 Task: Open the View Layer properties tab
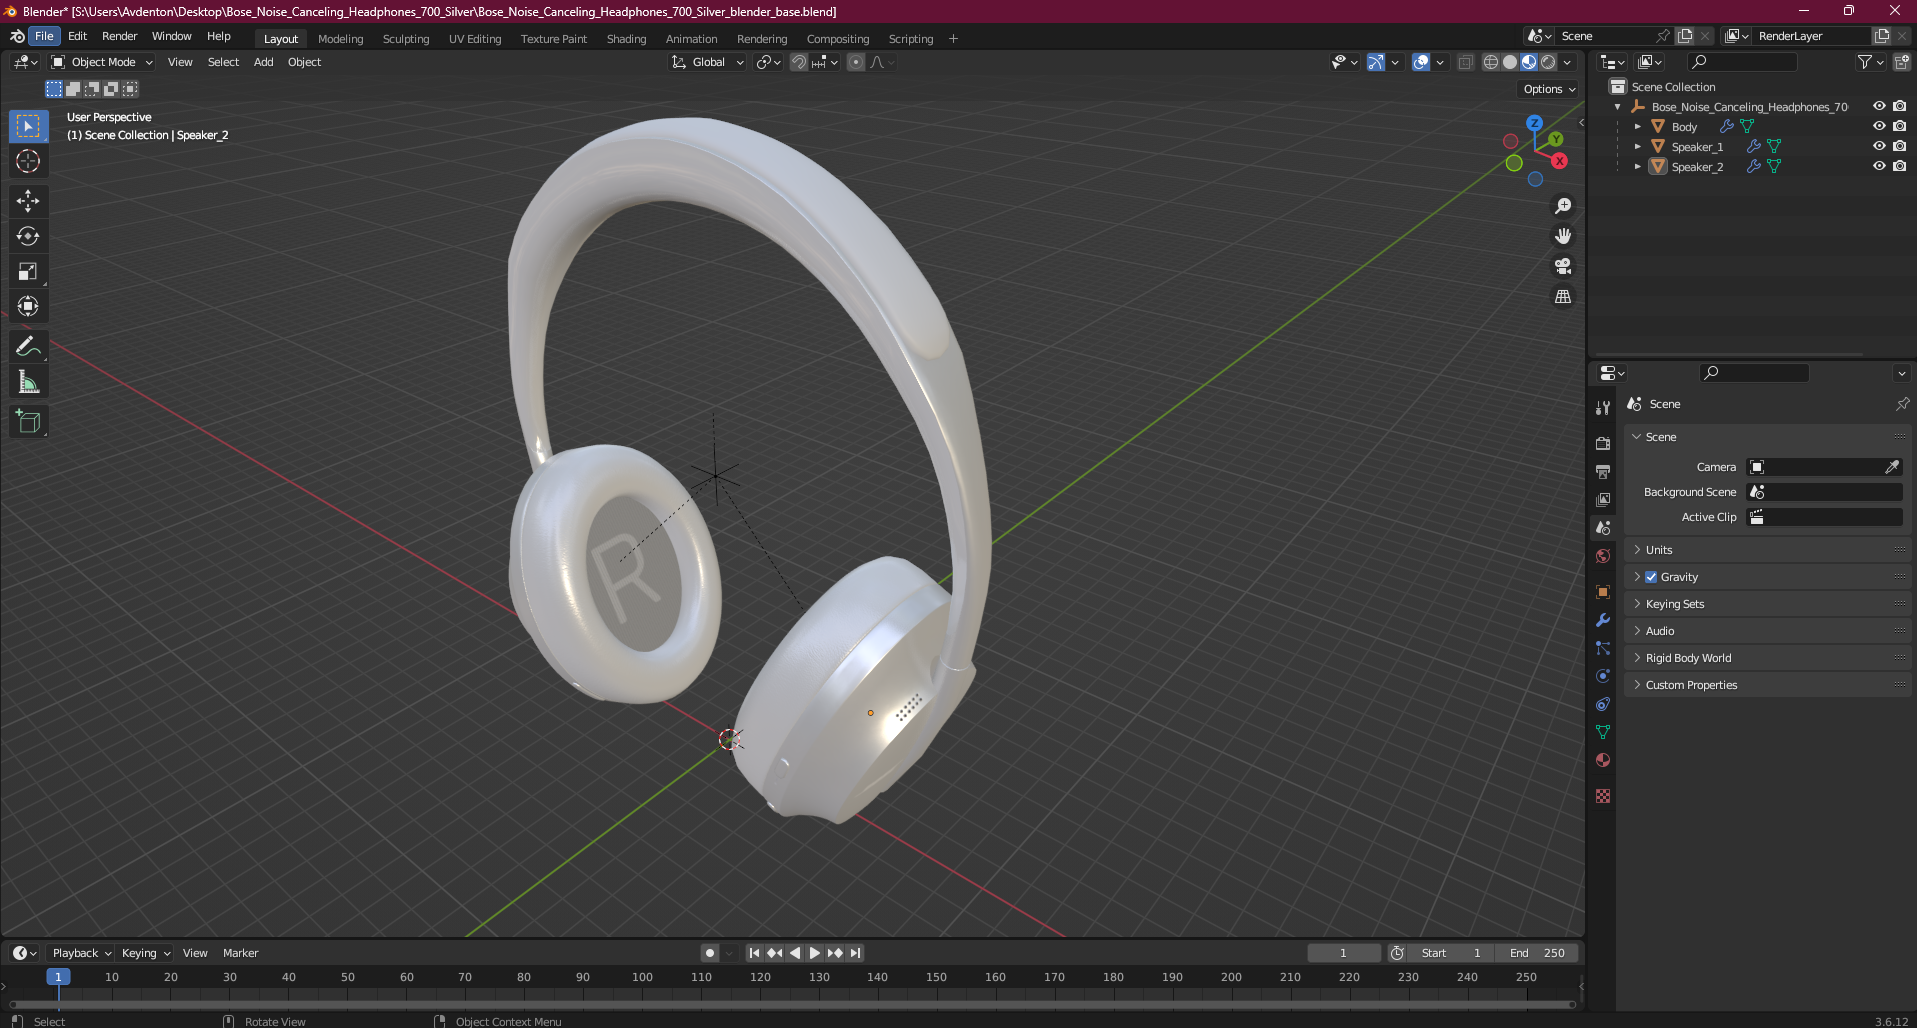tap(1603, 499)
